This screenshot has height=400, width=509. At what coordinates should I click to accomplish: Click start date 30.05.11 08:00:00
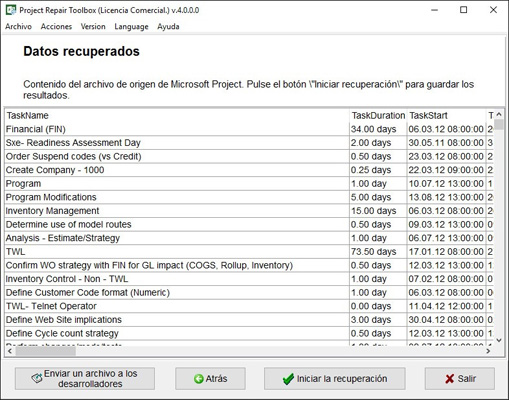[447, 143]
